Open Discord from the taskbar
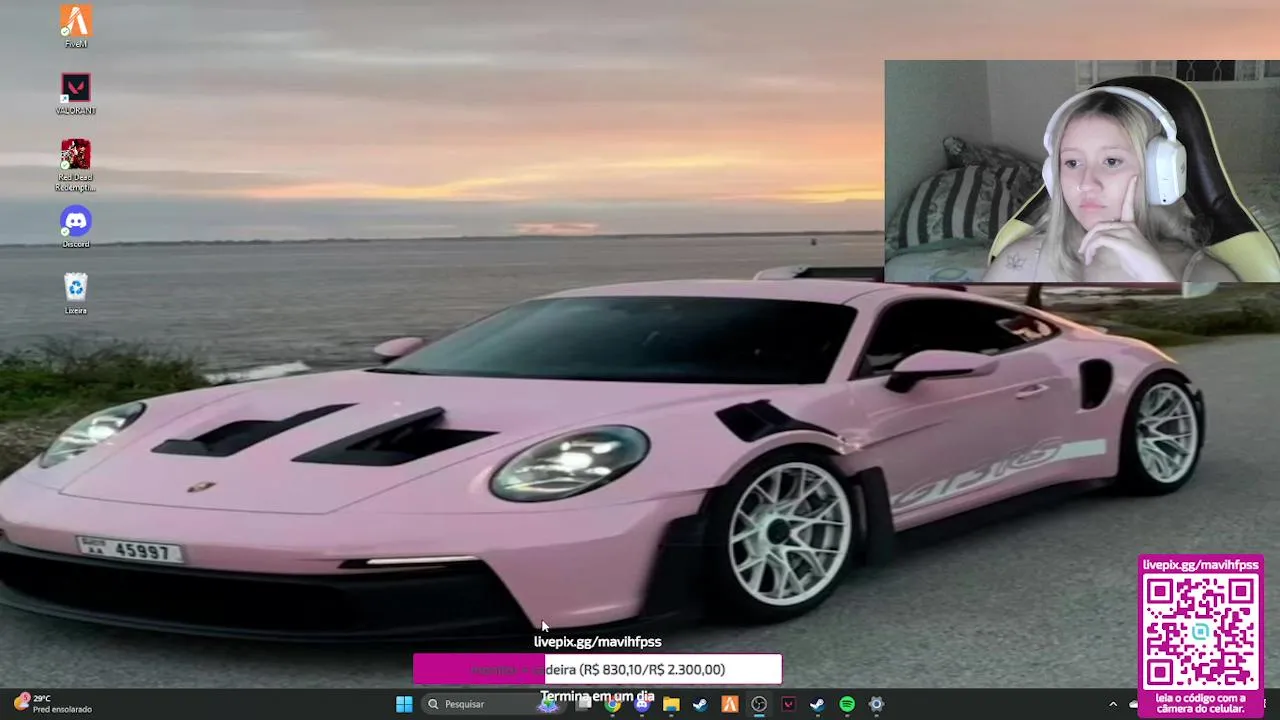This screenshot has width=1280, height=720. pyautogui.click(x=642, y=704)
